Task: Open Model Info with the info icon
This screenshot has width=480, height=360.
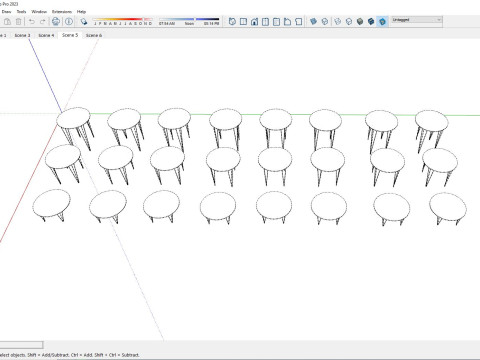Action: [69, 22]
